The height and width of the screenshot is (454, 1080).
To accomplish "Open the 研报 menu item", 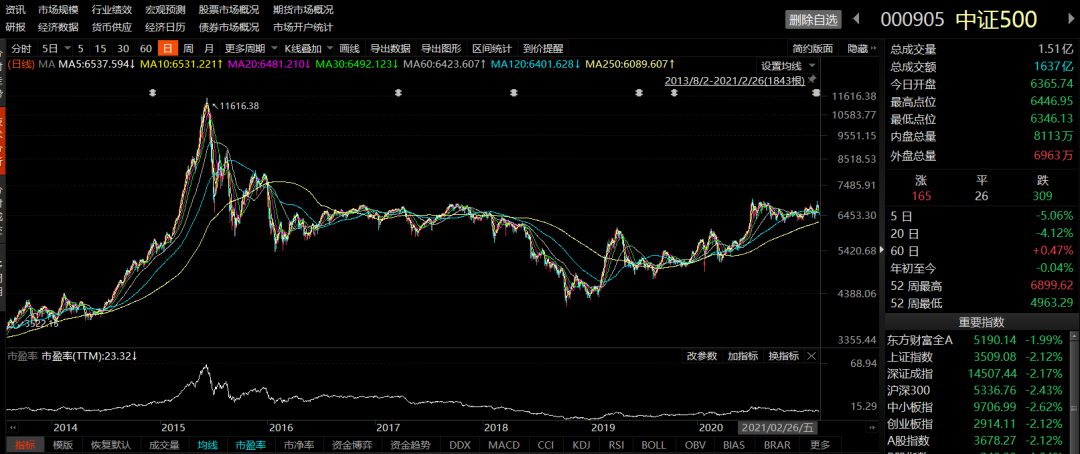I will coord(16,28).
